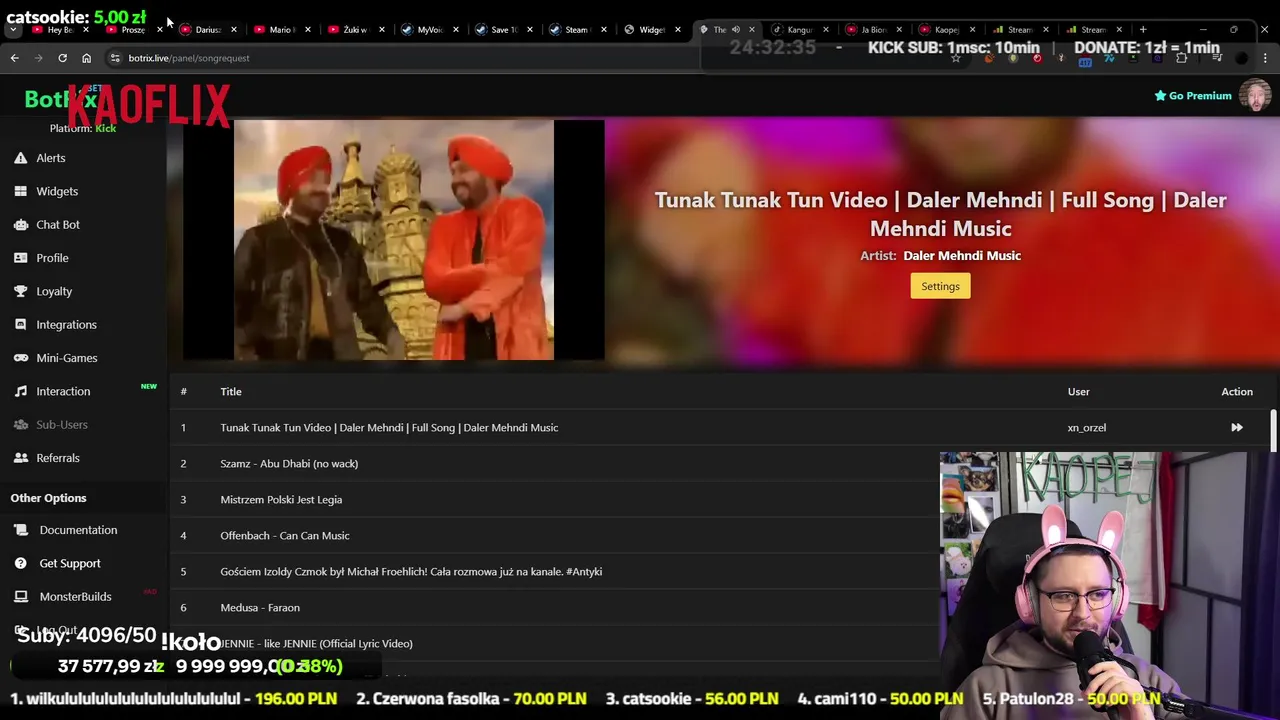1280x720 pixels.
Task: Open the Sub-Users people icon
Action: point(20,425)
